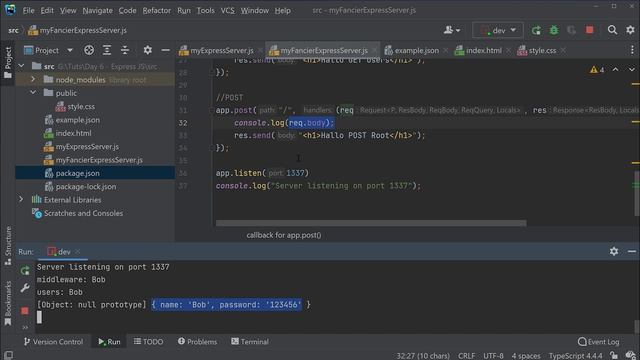This screenshot has height=360, width=640.
Task: Toggle the Structure tool window button
Action: [8, 246]
